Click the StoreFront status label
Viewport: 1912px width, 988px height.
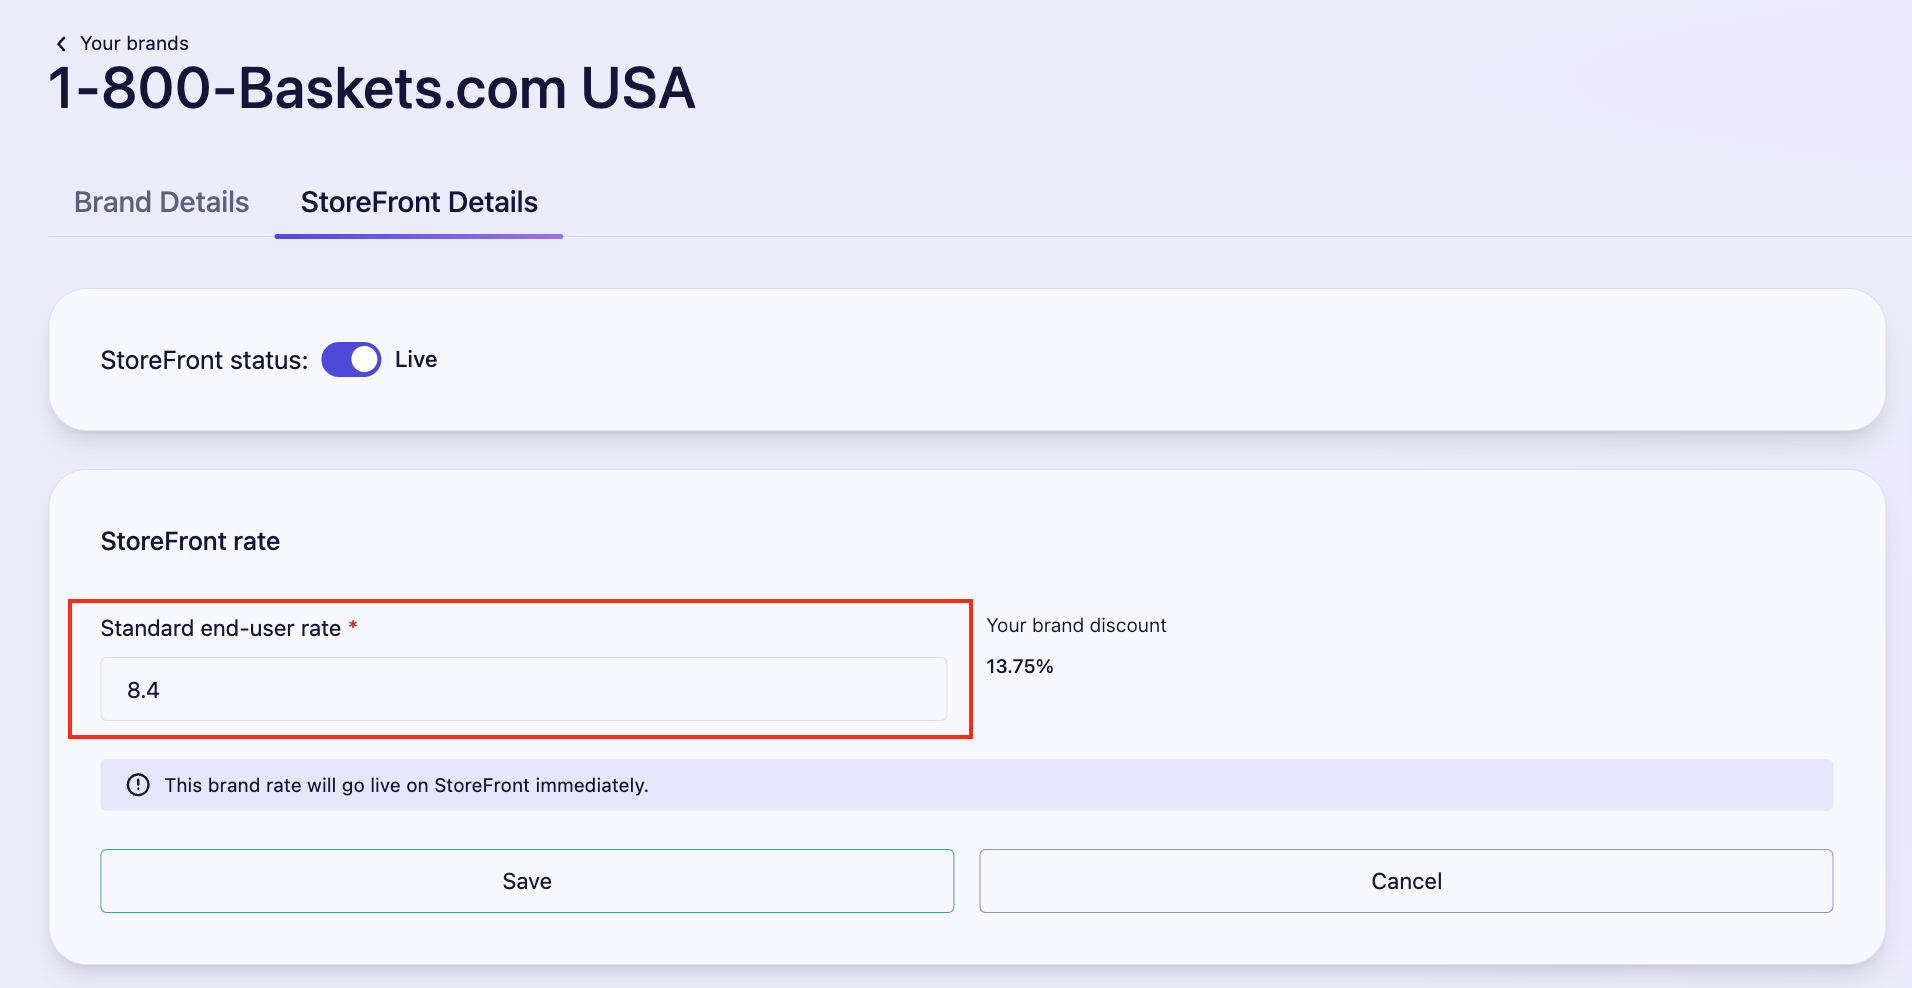(x=204, y=361)
